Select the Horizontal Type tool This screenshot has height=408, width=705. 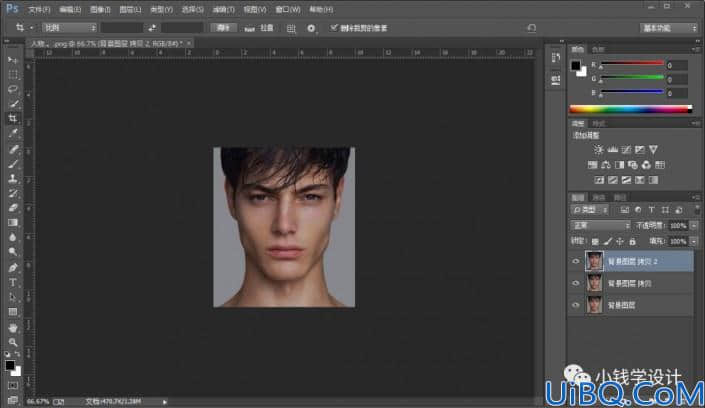tap(13, 282)
